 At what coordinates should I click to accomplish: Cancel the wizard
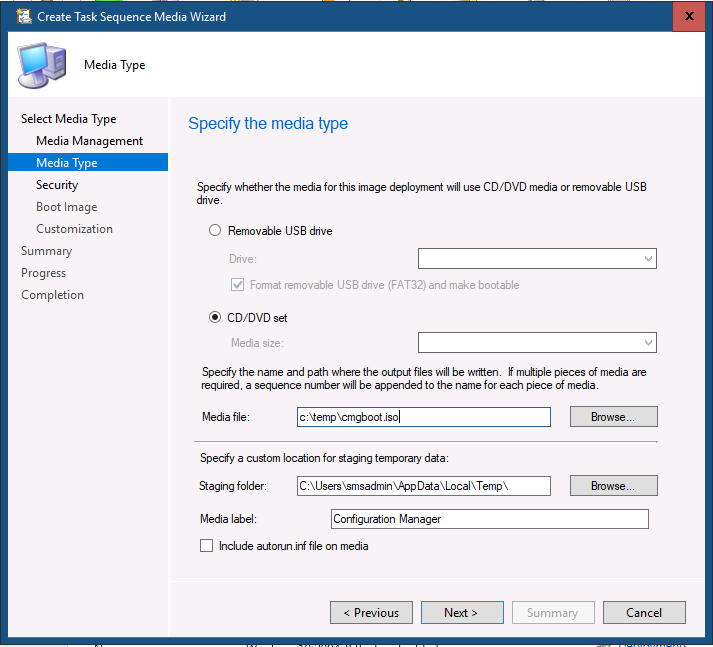tap(644, 612)
